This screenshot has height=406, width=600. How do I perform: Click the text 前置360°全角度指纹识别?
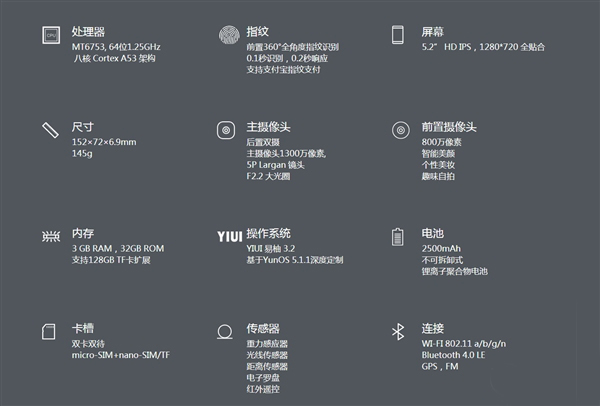293,47
